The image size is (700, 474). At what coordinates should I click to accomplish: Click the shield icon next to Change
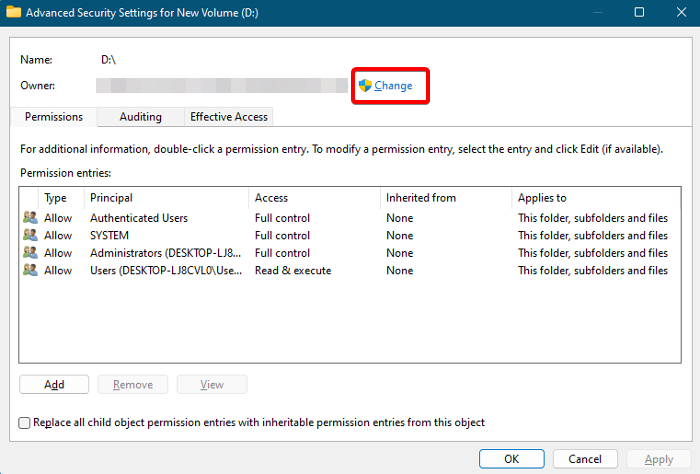(x=365, y=86)
